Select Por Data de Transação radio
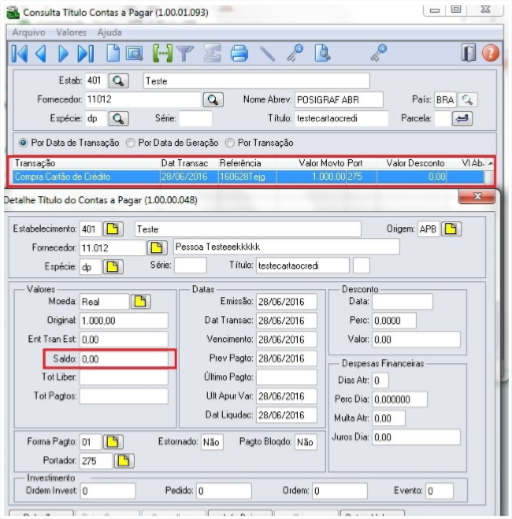 pyautogui.click(x=23, y=143)
